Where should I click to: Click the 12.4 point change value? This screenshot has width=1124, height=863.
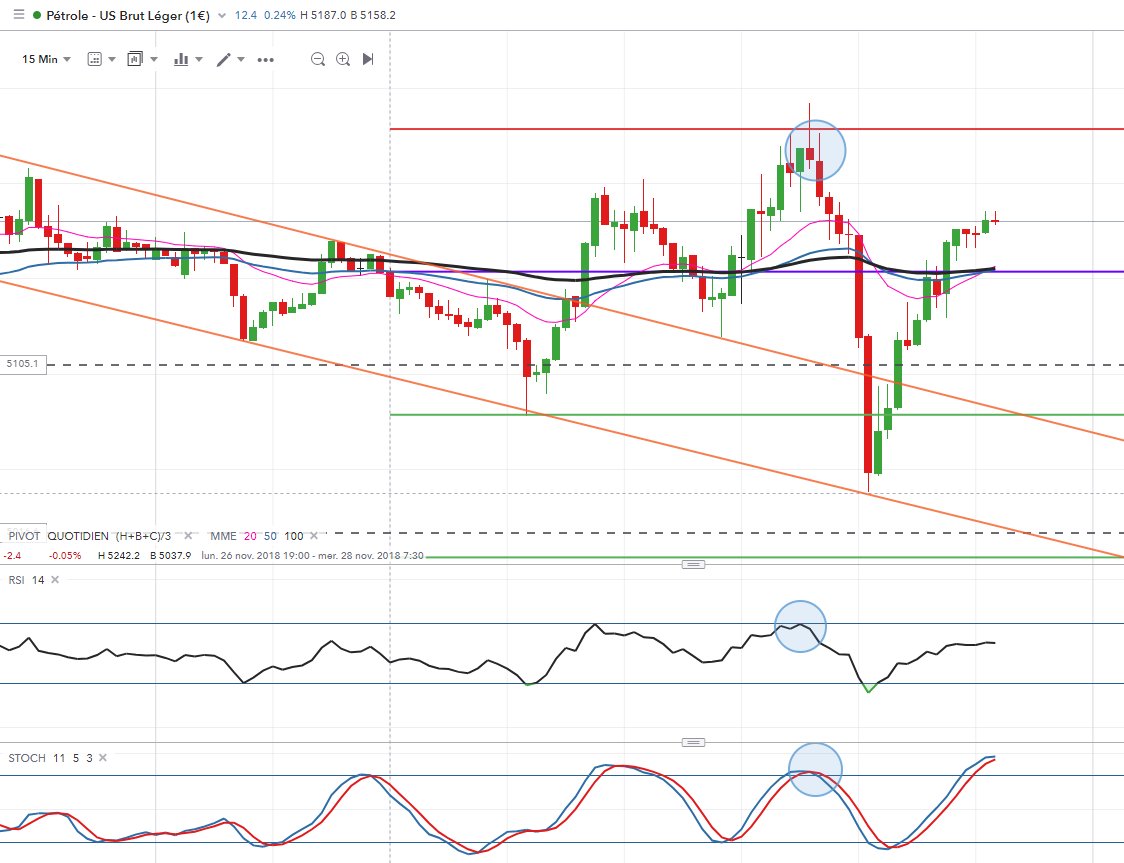[246, 15]
